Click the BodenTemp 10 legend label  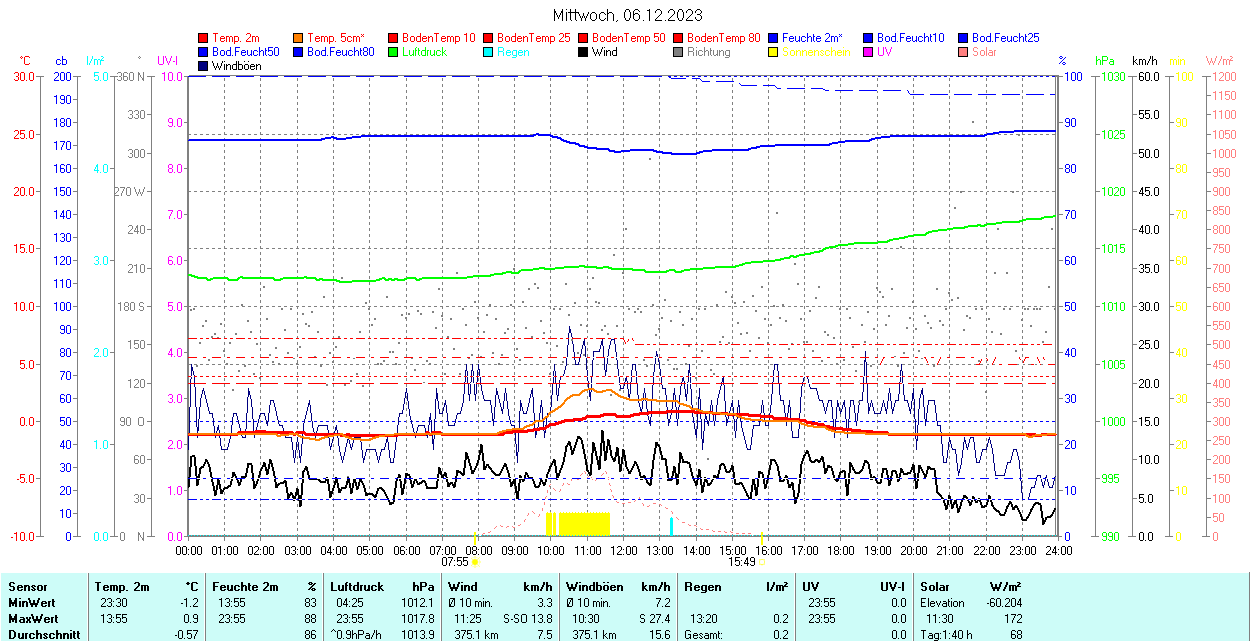[439, 38]
